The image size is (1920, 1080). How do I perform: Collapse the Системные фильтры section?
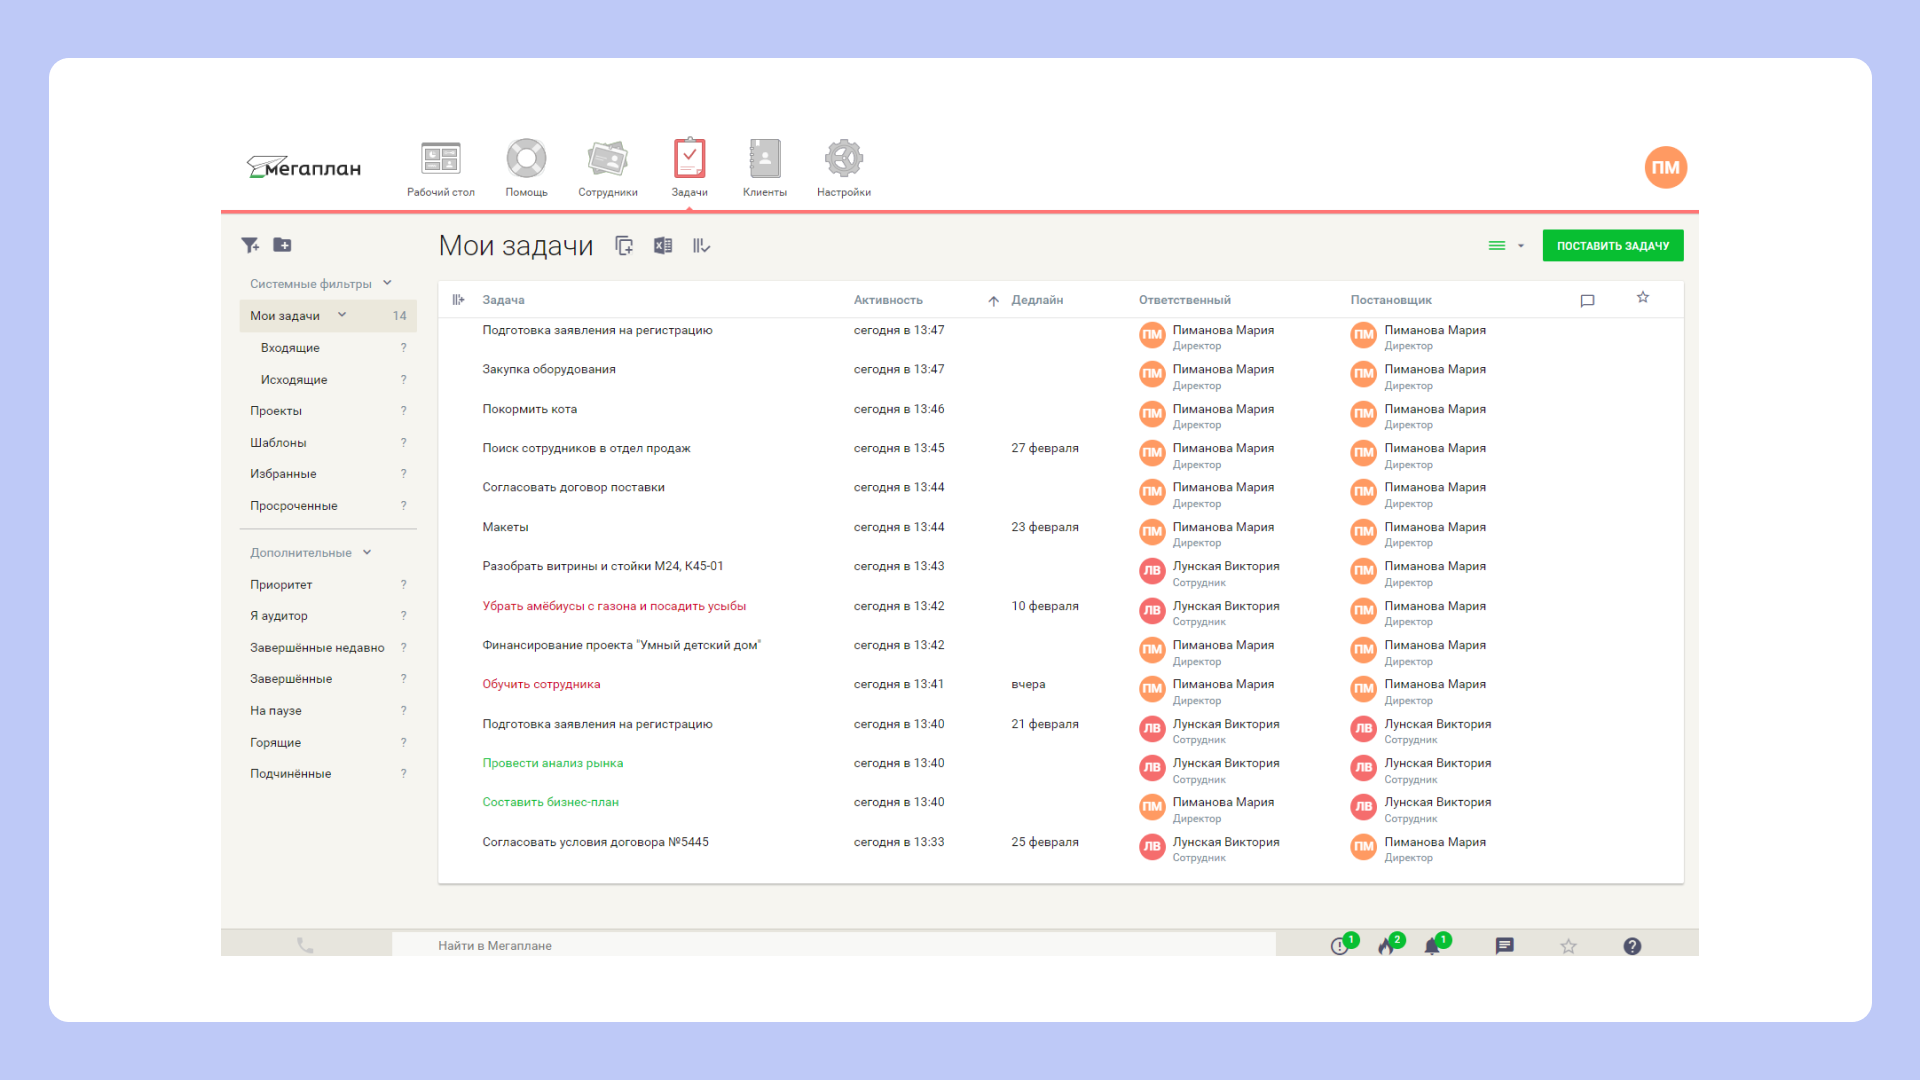pyautogui.click(x=387, y=283)
